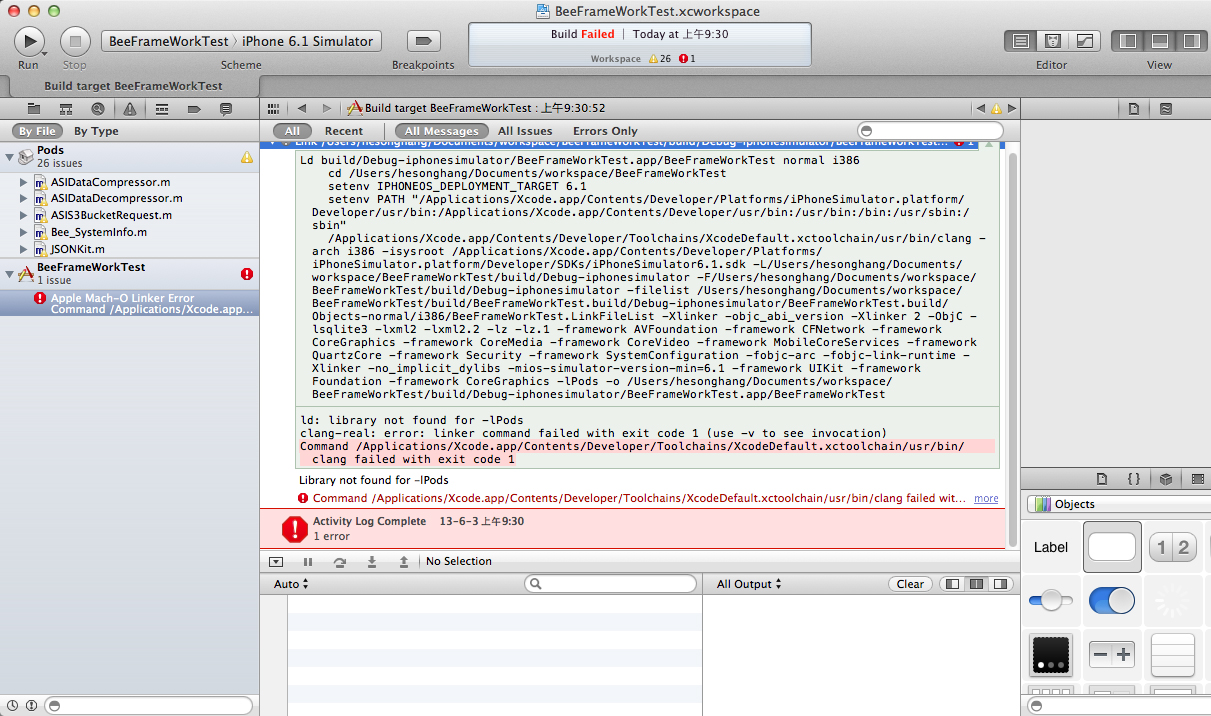Collapse the Pods issue group
The image size is (1211, 716).
click(x=9, y=156)
